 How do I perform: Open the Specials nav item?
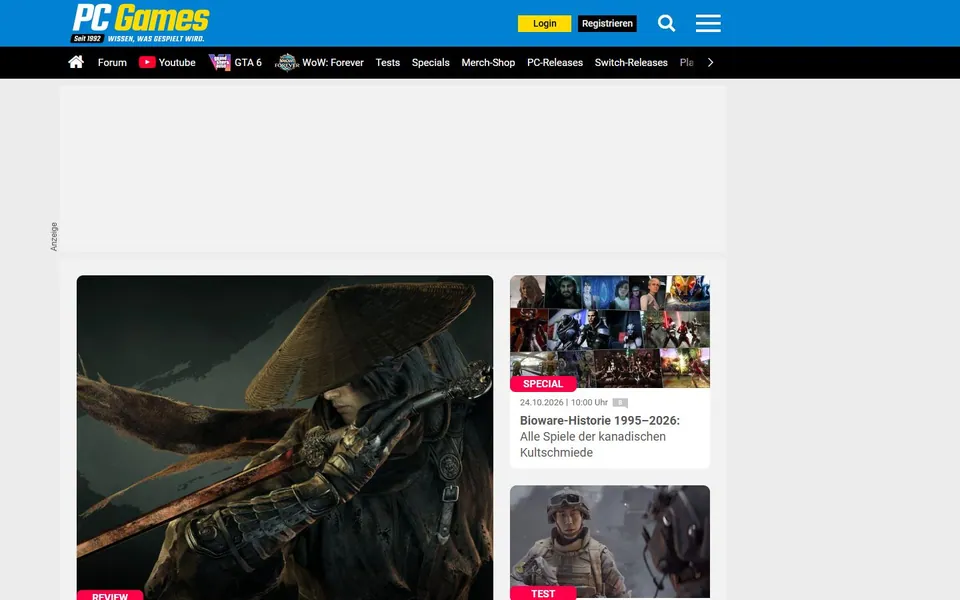[x=430, y=62]
